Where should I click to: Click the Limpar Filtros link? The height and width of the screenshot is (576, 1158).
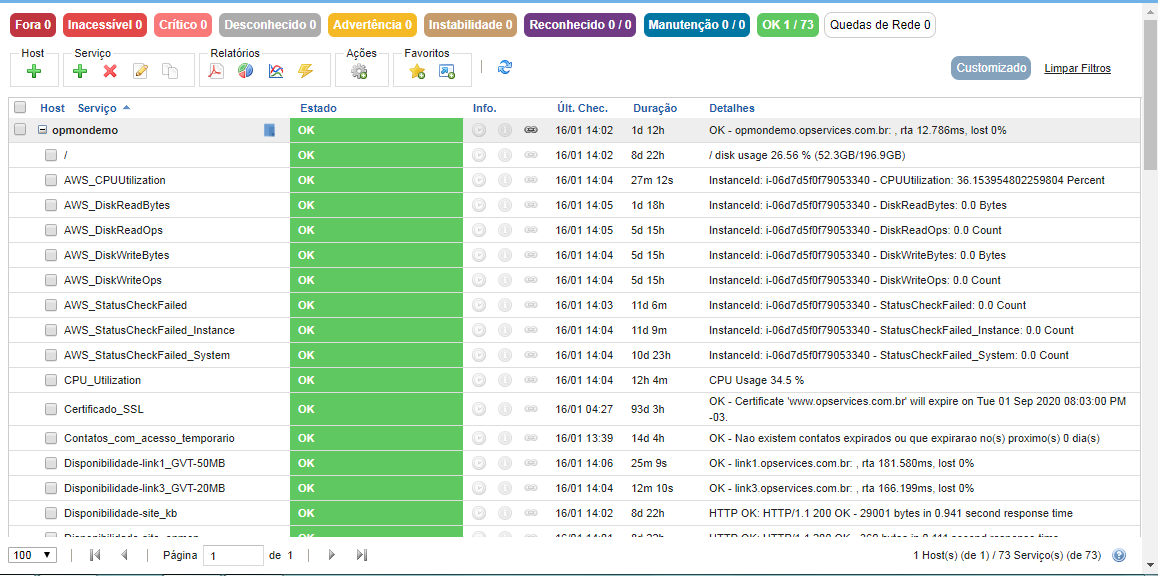pyautogui.click(x=1077, y=69)
